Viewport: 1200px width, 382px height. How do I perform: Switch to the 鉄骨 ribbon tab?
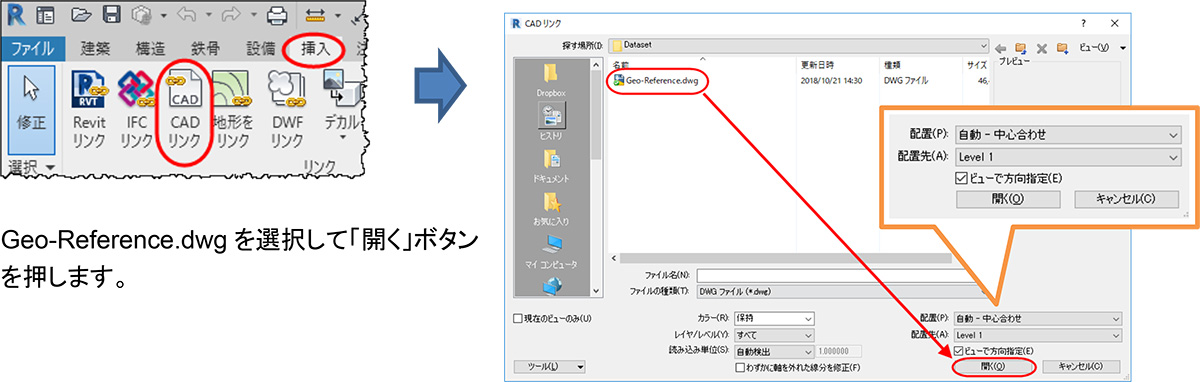(x=206, y=48)
